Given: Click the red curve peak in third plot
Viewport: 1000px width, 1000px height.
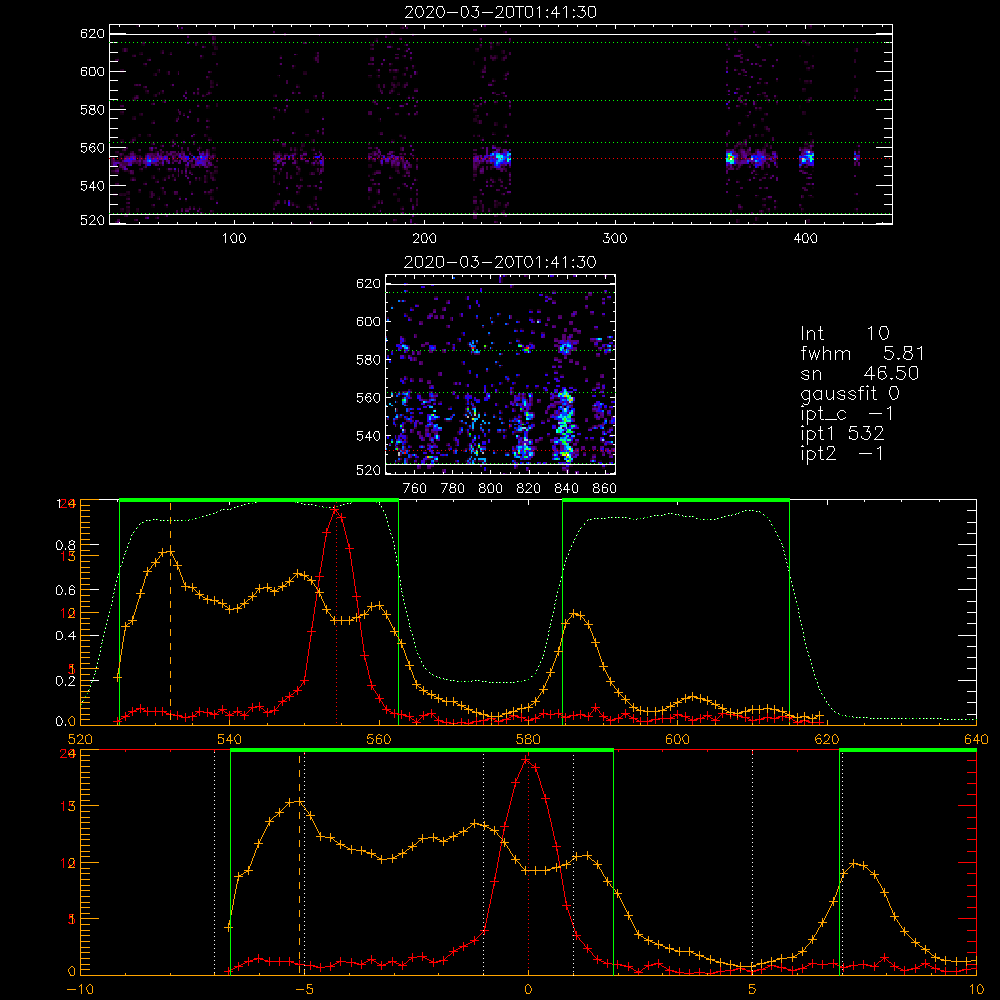Looking at the screenshot, I should 335,508.
